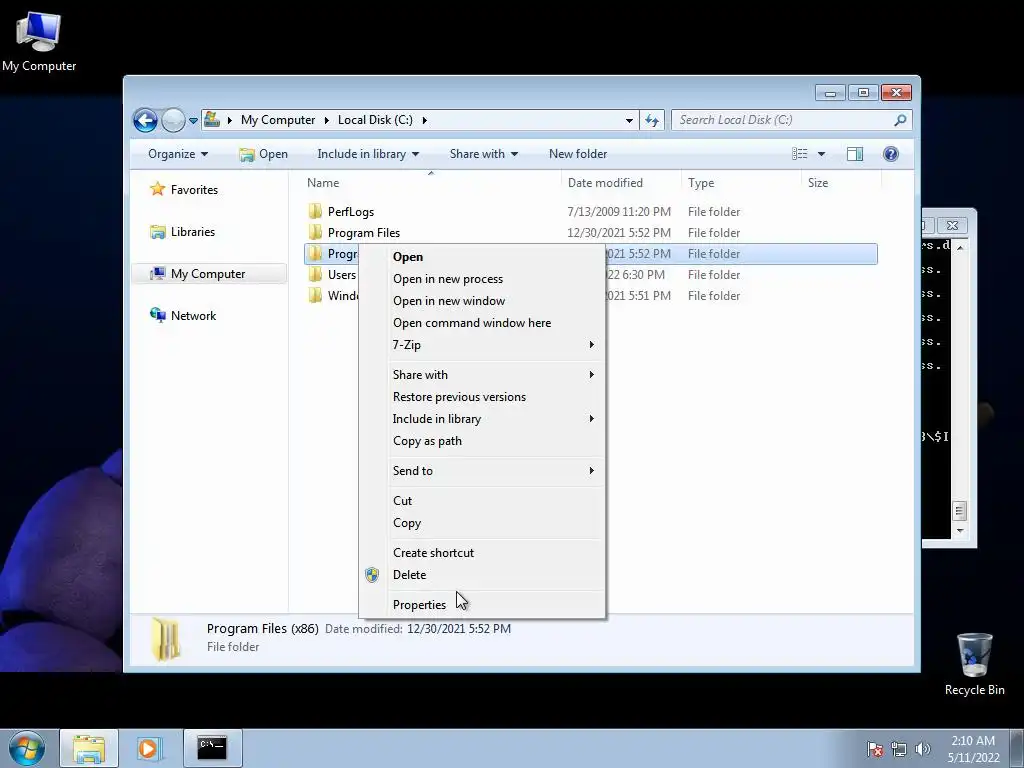Click the computer icon in address bar
This screenshot has width=1024, height=768.
(x=212, y=120)
